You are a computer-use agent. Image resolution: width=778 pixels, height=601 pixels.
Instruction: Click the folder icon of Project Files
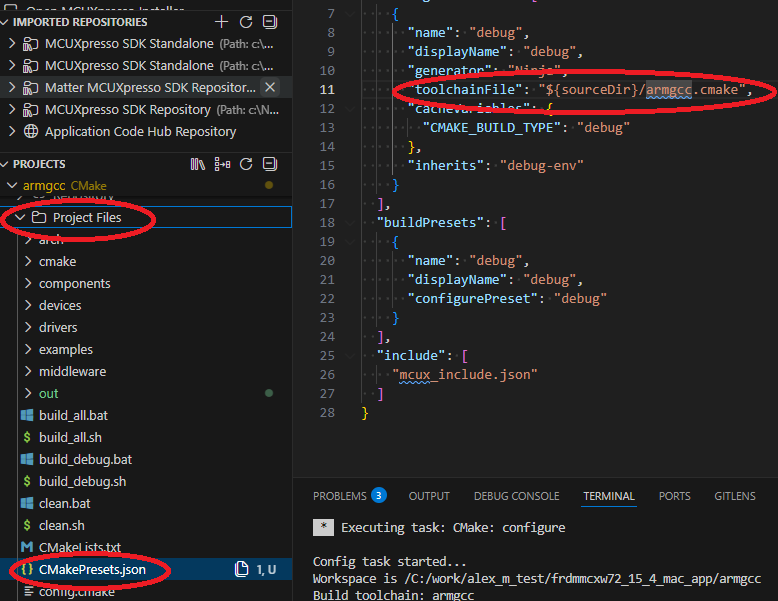coord(39,217)
